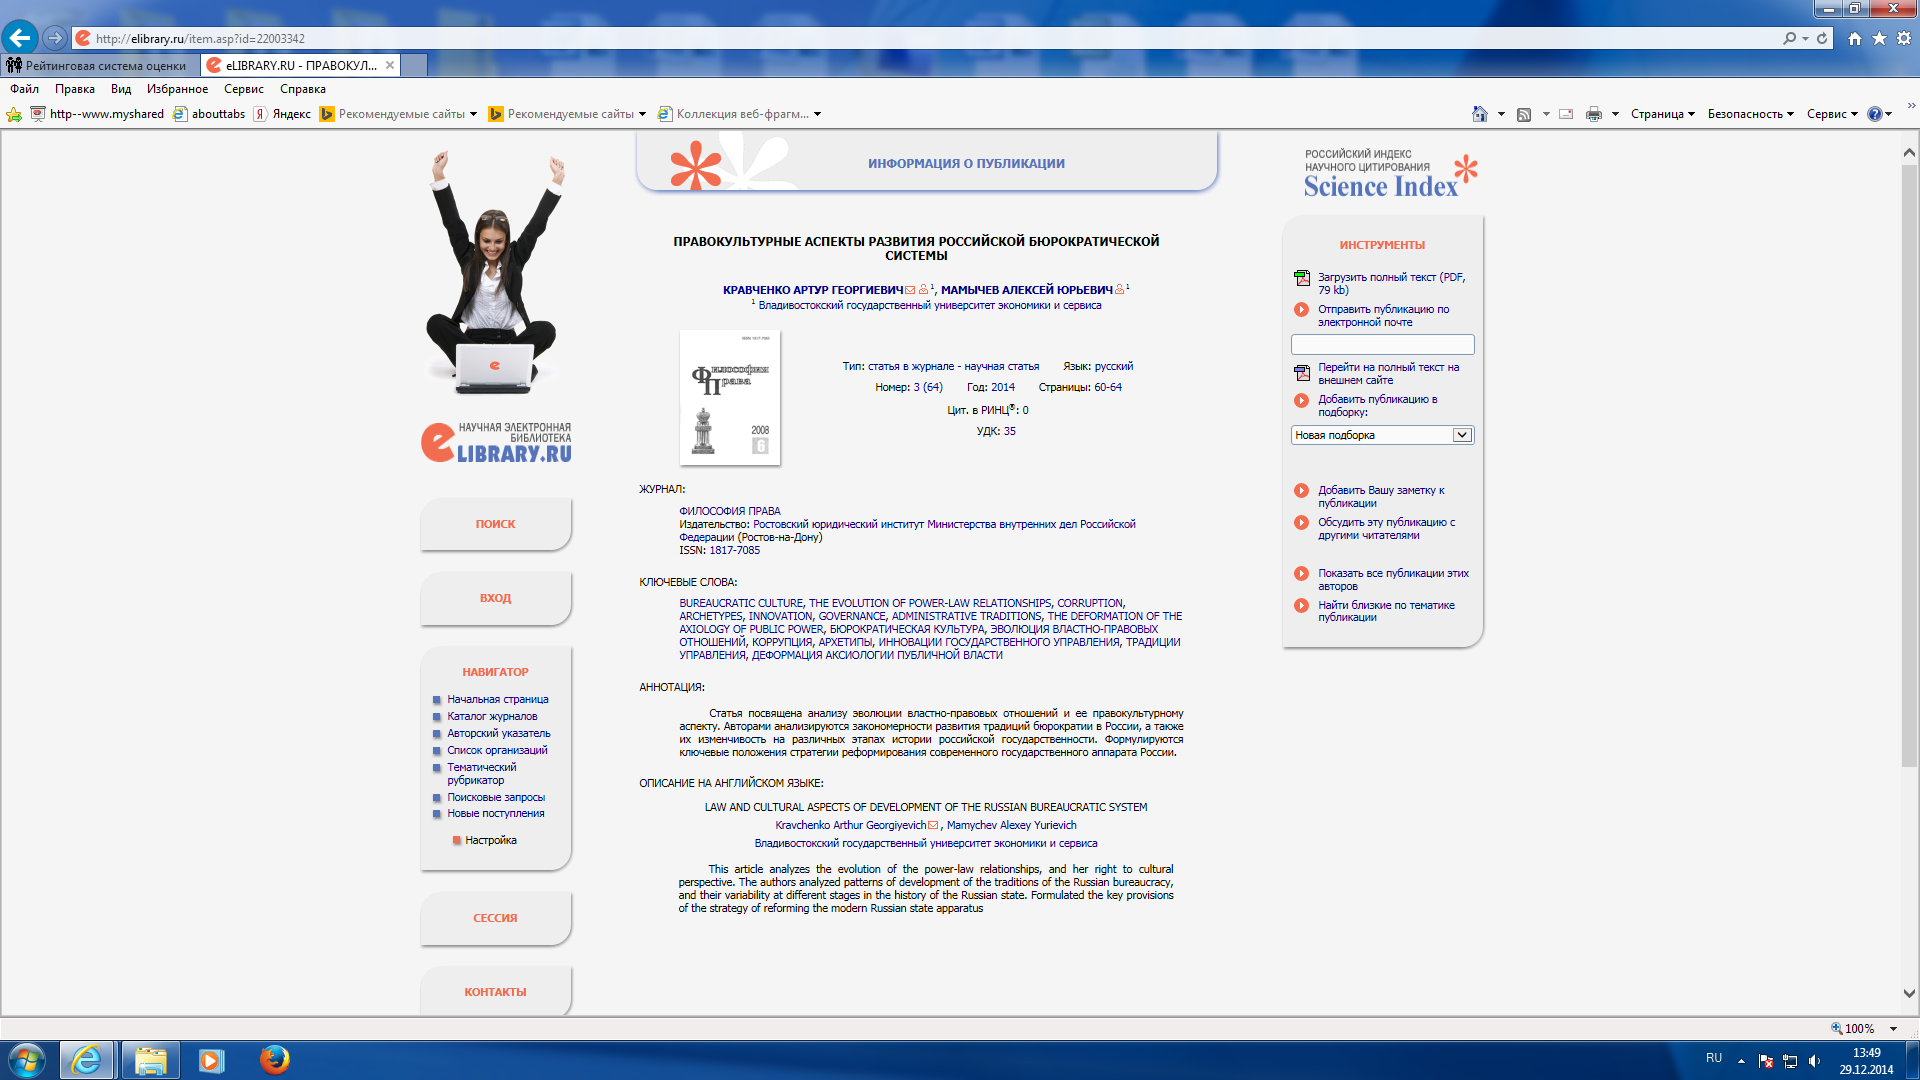Click the email address input field
This screenshot has width=1920, height=1080.
(x=1382, y=344)
